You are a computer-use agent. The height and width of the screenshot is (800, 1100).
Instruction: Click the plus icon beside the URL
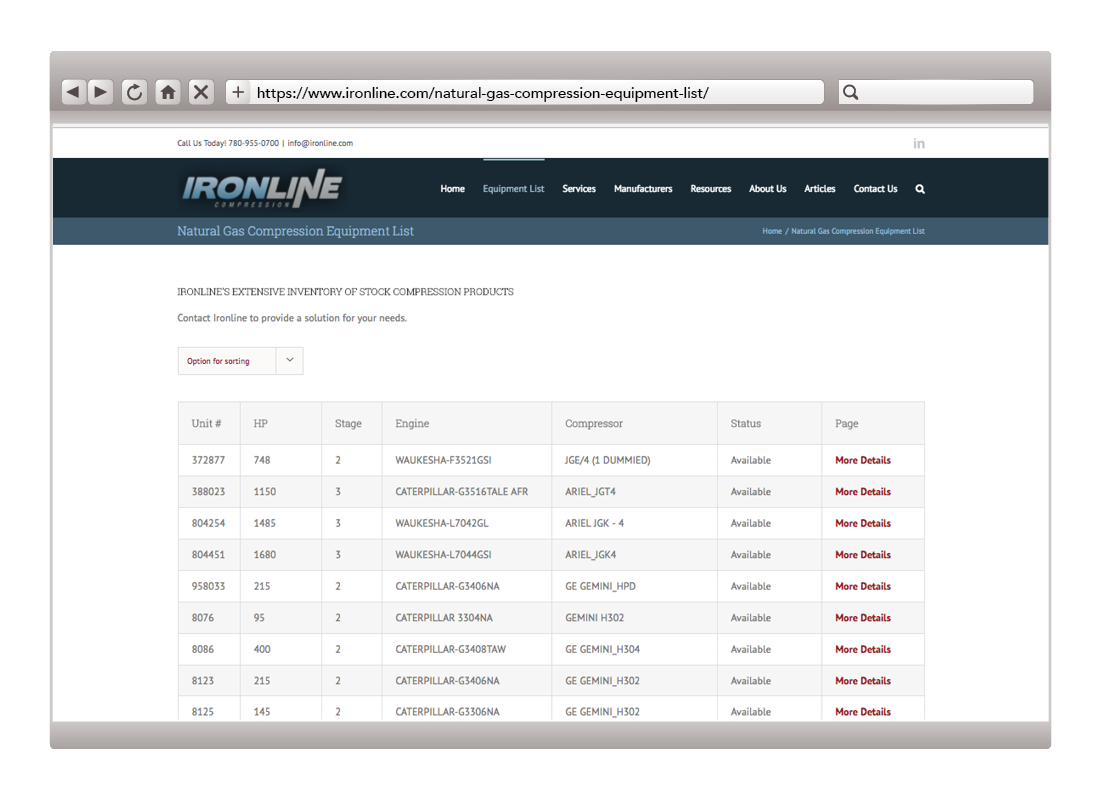(238, 92)
